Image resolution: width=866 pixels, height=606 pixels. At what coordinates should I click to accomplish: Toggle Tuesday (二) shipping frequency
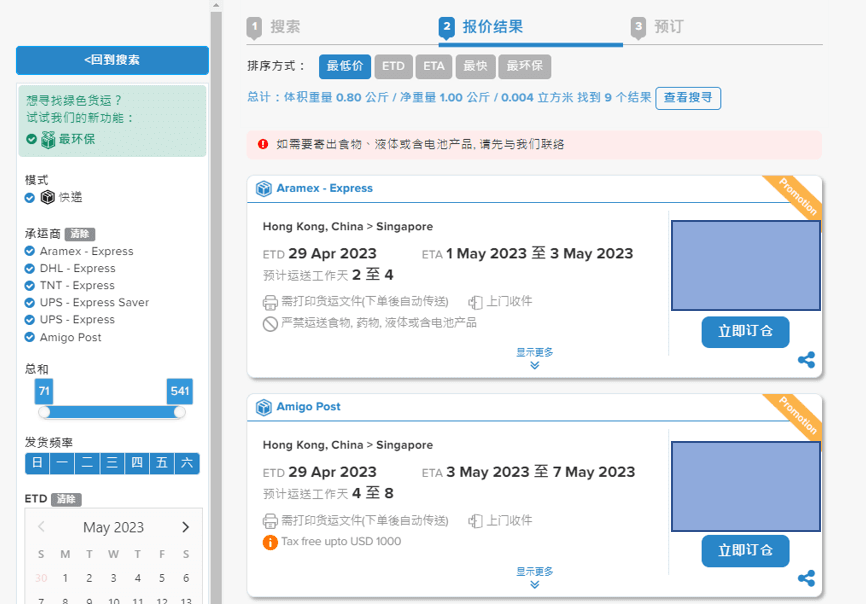coord(87,463)
